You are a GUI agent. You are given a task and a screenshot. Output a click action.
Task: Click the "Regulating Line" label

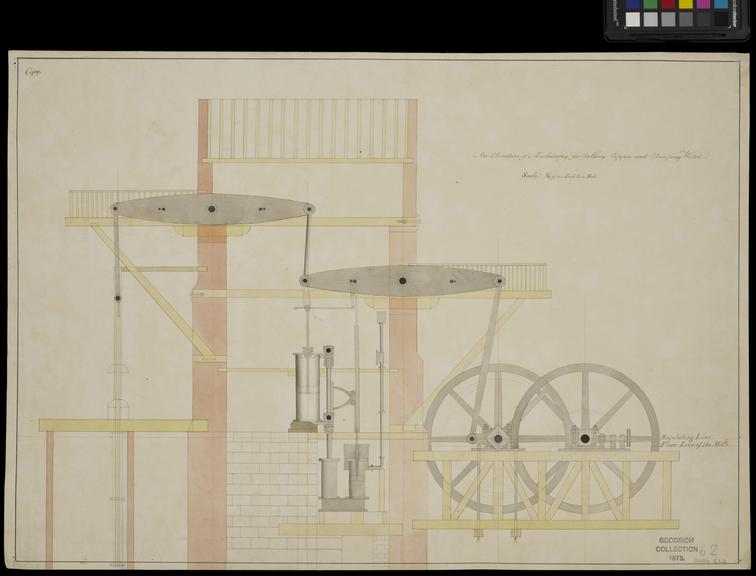686,435
